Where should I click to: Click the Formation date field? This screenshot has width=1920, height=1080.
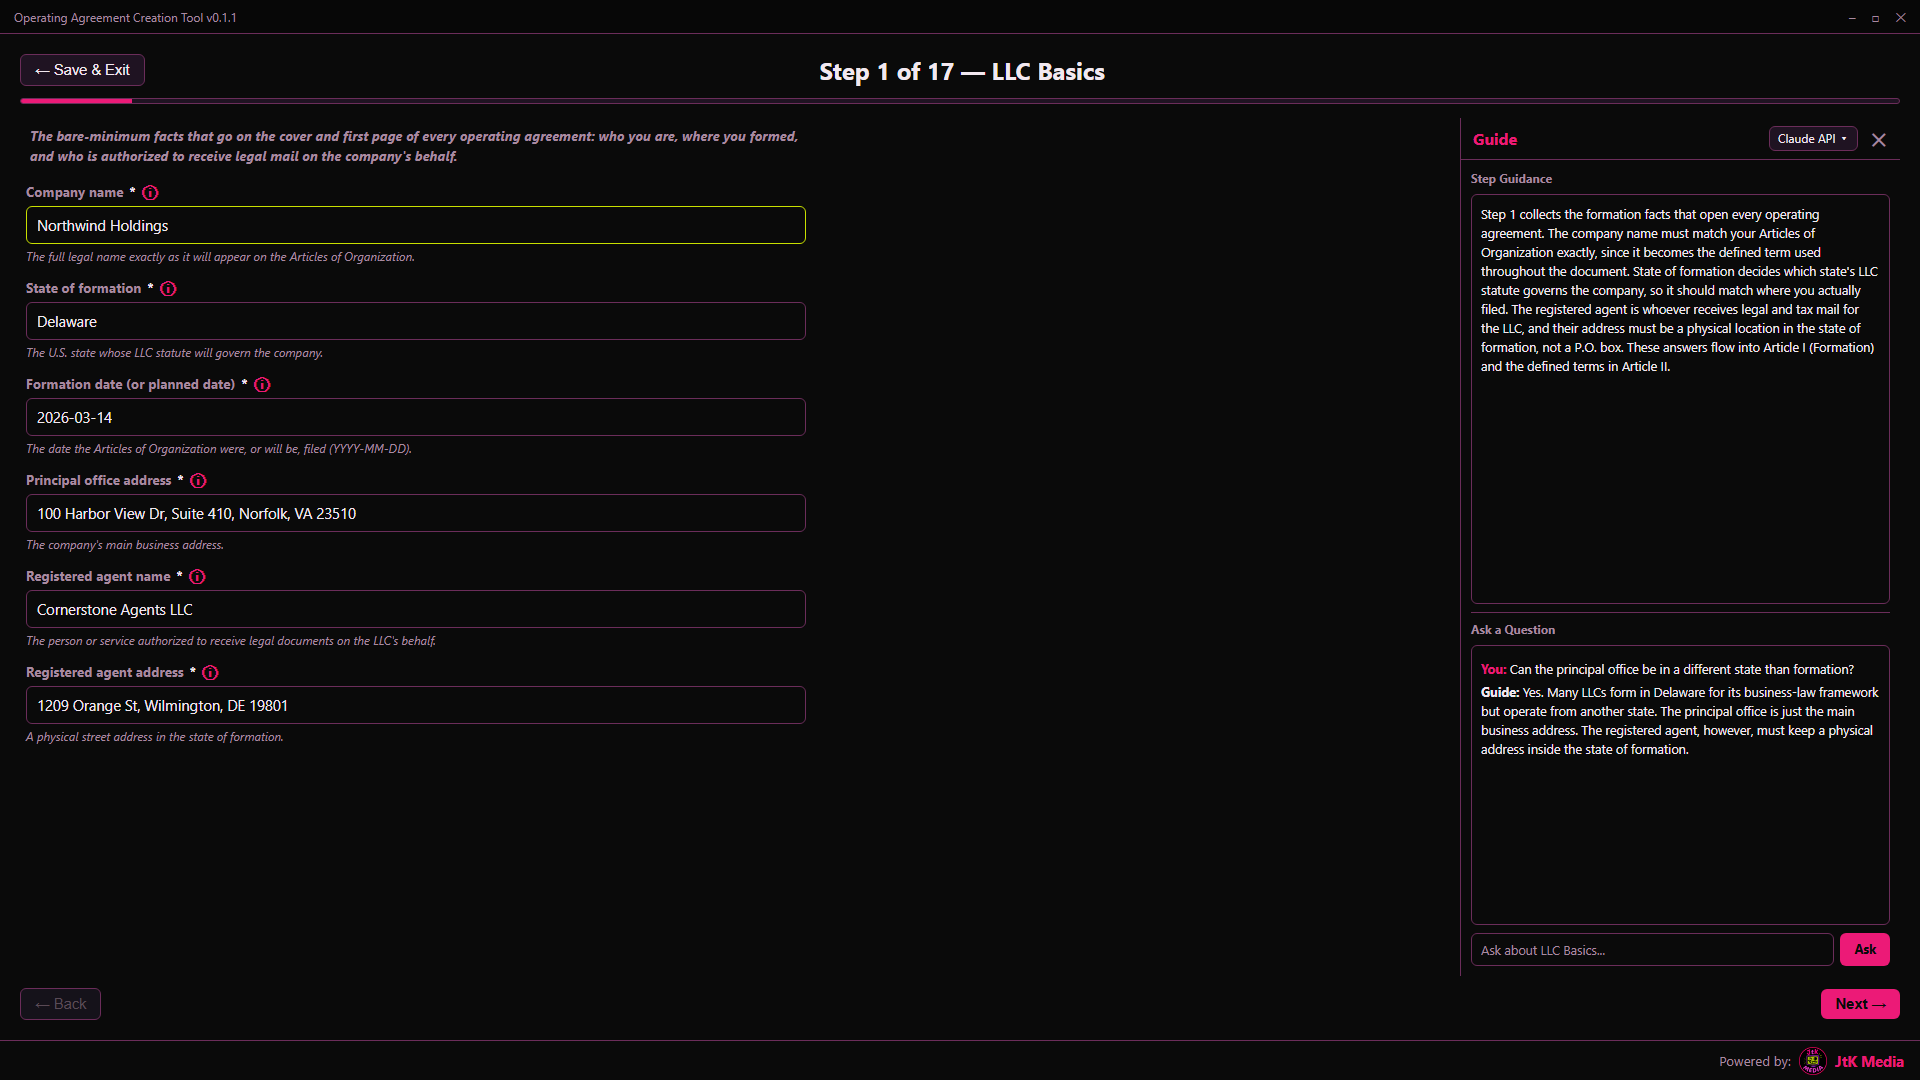point(416,417)
